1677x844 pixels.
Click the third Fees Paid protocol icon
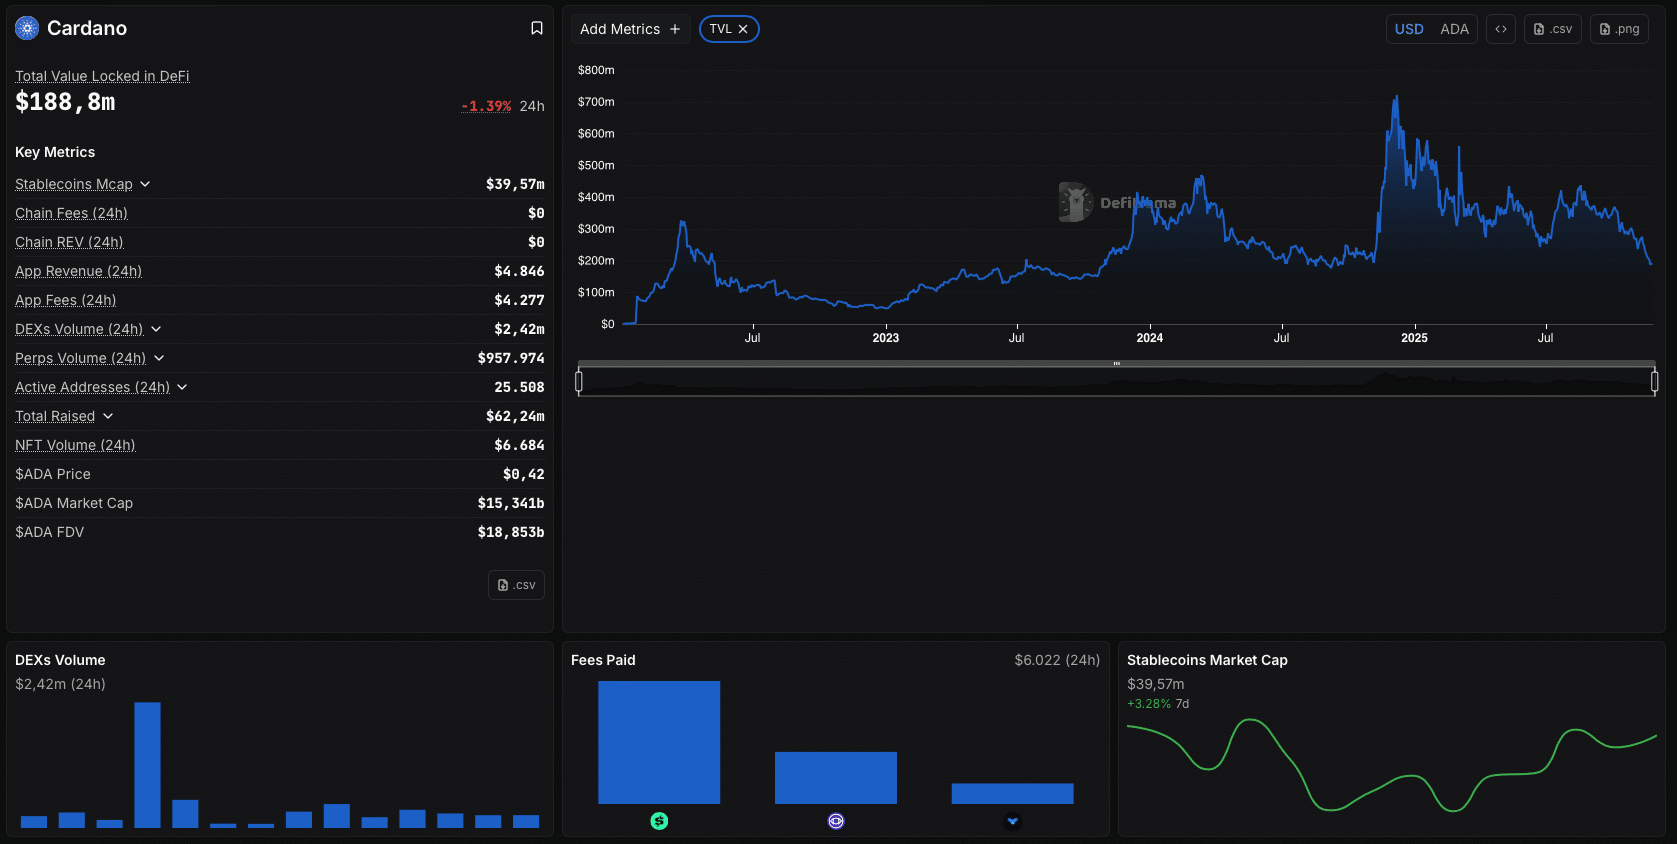1013,821
